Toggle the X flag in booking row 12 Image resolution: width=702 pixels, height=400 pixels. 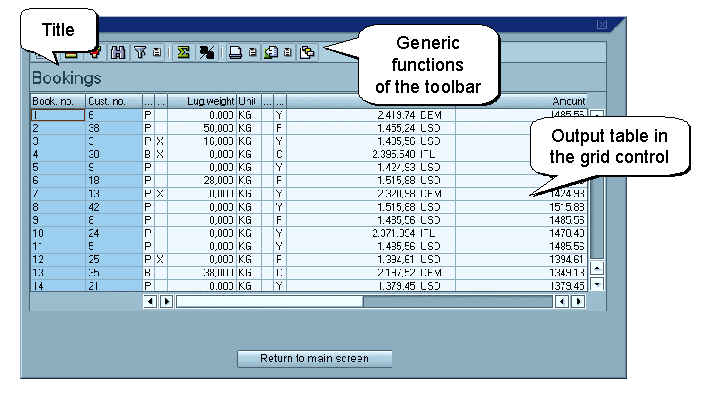(160, 259)
